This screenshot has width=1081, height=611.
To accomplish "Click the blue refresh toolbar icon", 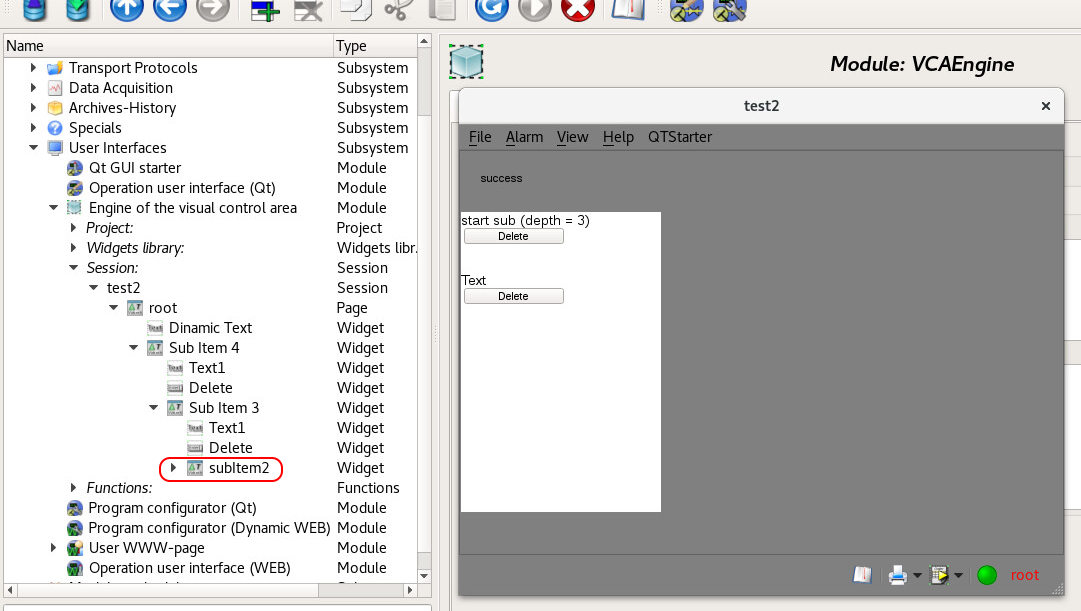I will 490,9.
